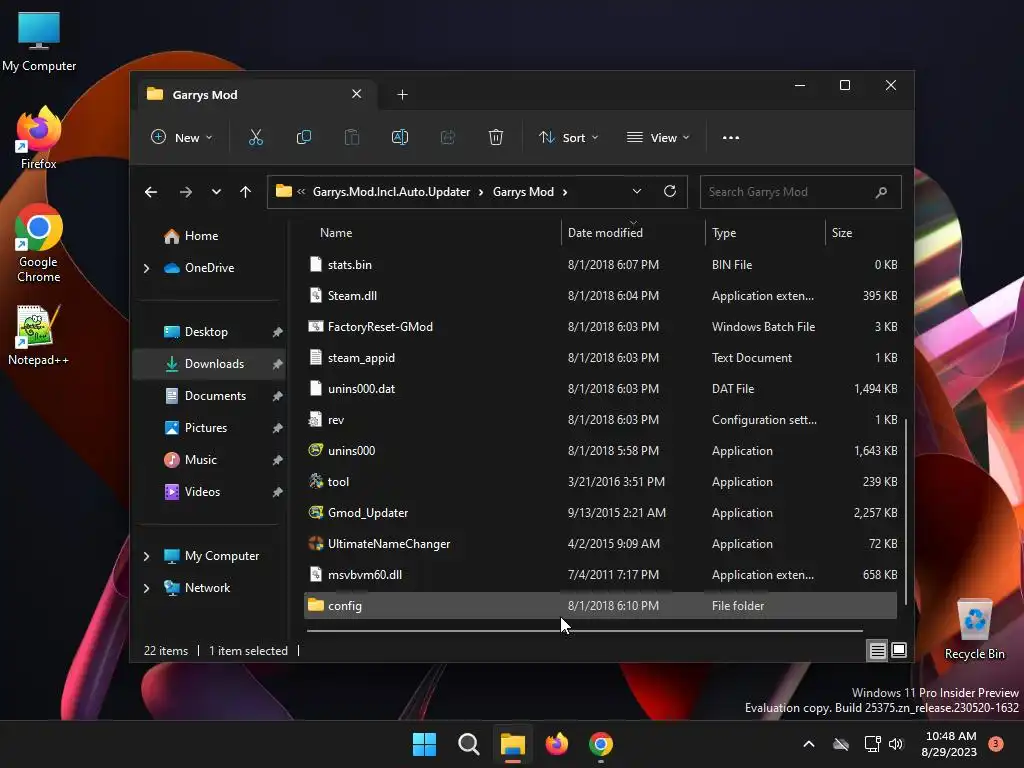Select the FactoryReset-GMod batch file
Image resolution: width=1024 pixels, height=768 pixels.
(x=601, y=327)
